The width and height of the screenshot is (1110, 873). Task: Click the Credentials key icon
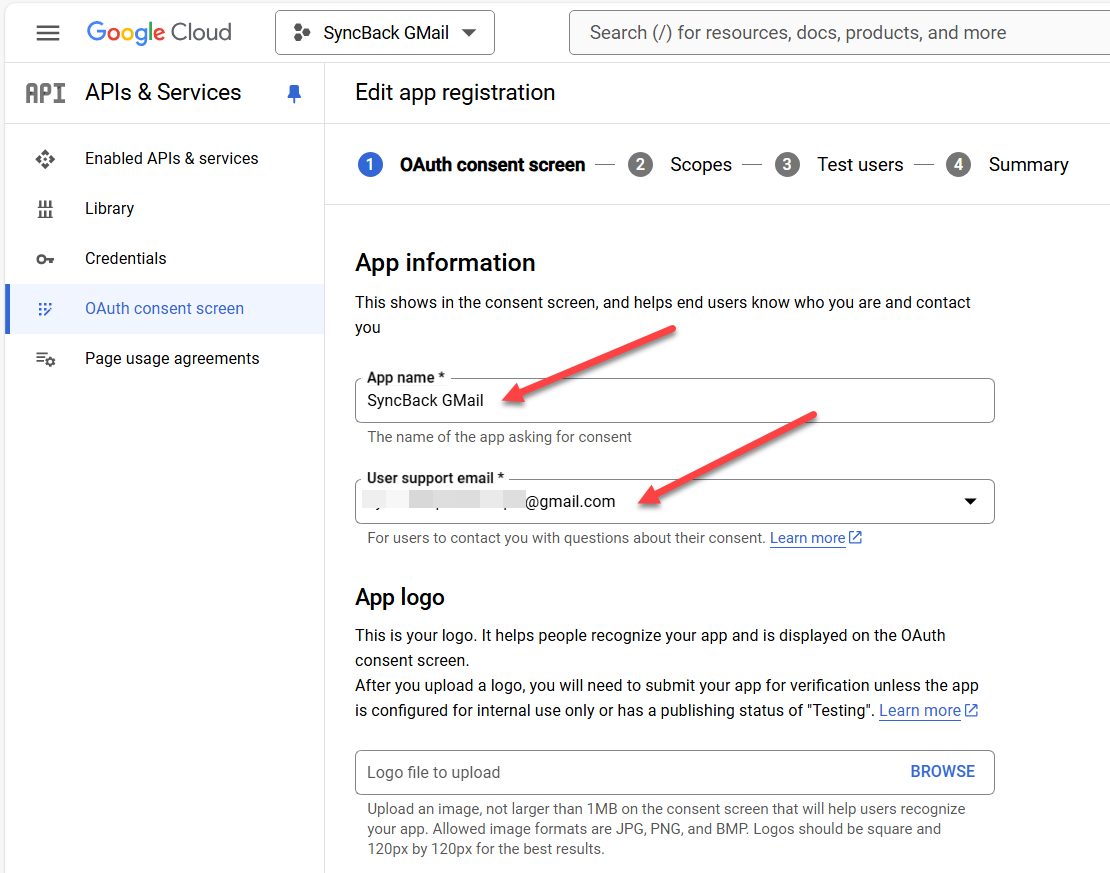point(45,259)
